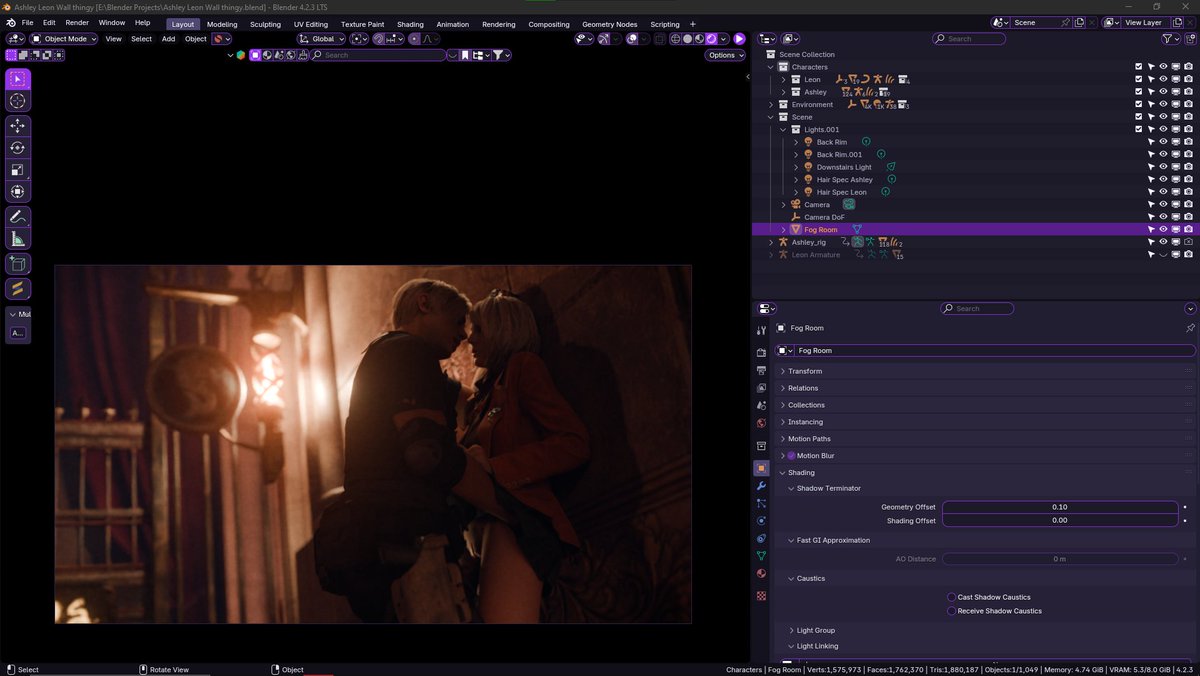The height and width of the screenshot is (676, 1200).
Task: Click new collection icon in outliner header
Action: pos(1190,39)
